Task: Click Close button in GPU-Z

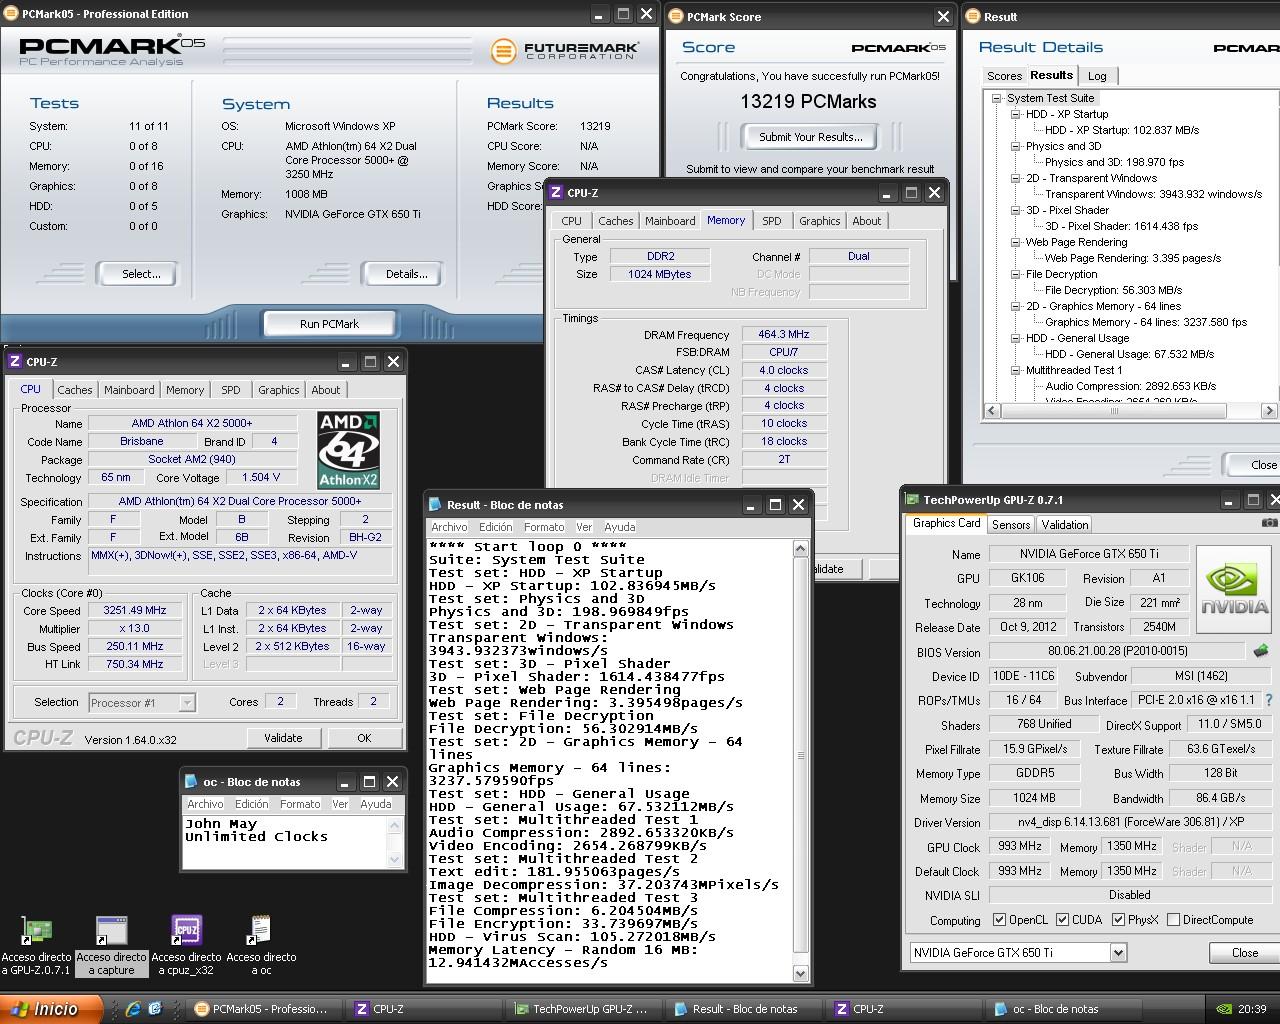Action: 1245,952
